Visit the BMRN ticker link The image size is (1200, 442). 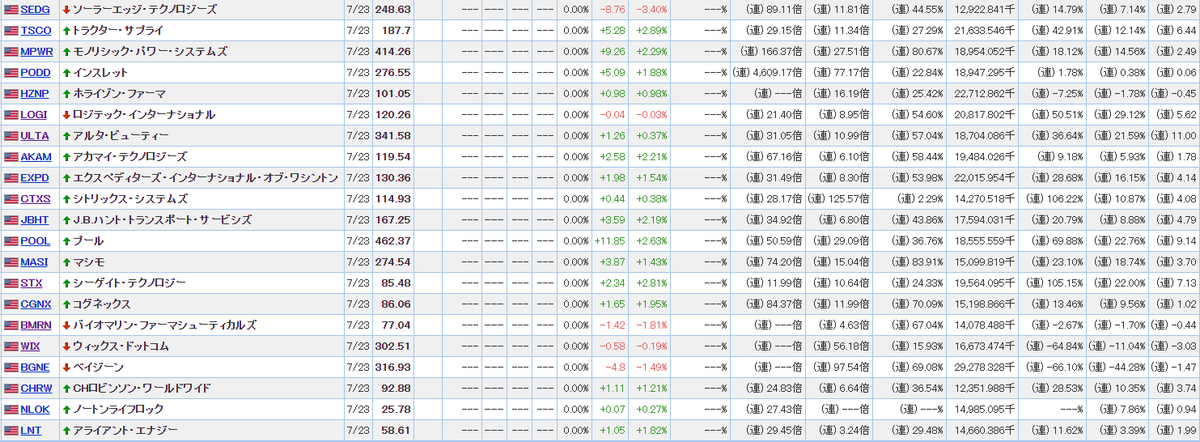pos(37,324)
